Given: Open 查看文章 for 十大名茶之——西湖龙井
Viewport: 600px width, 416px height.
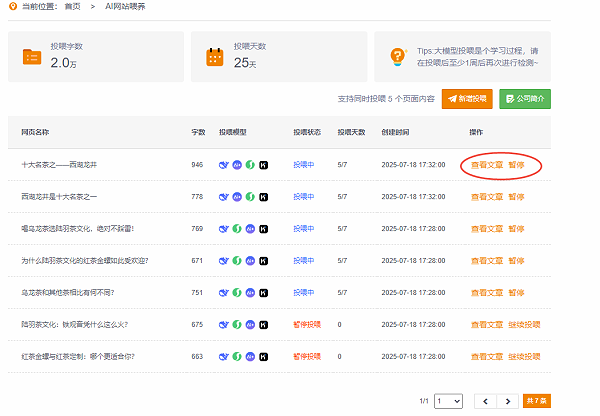Looking at the screenshot, I should pyautogui.click(x=487, y=165).
